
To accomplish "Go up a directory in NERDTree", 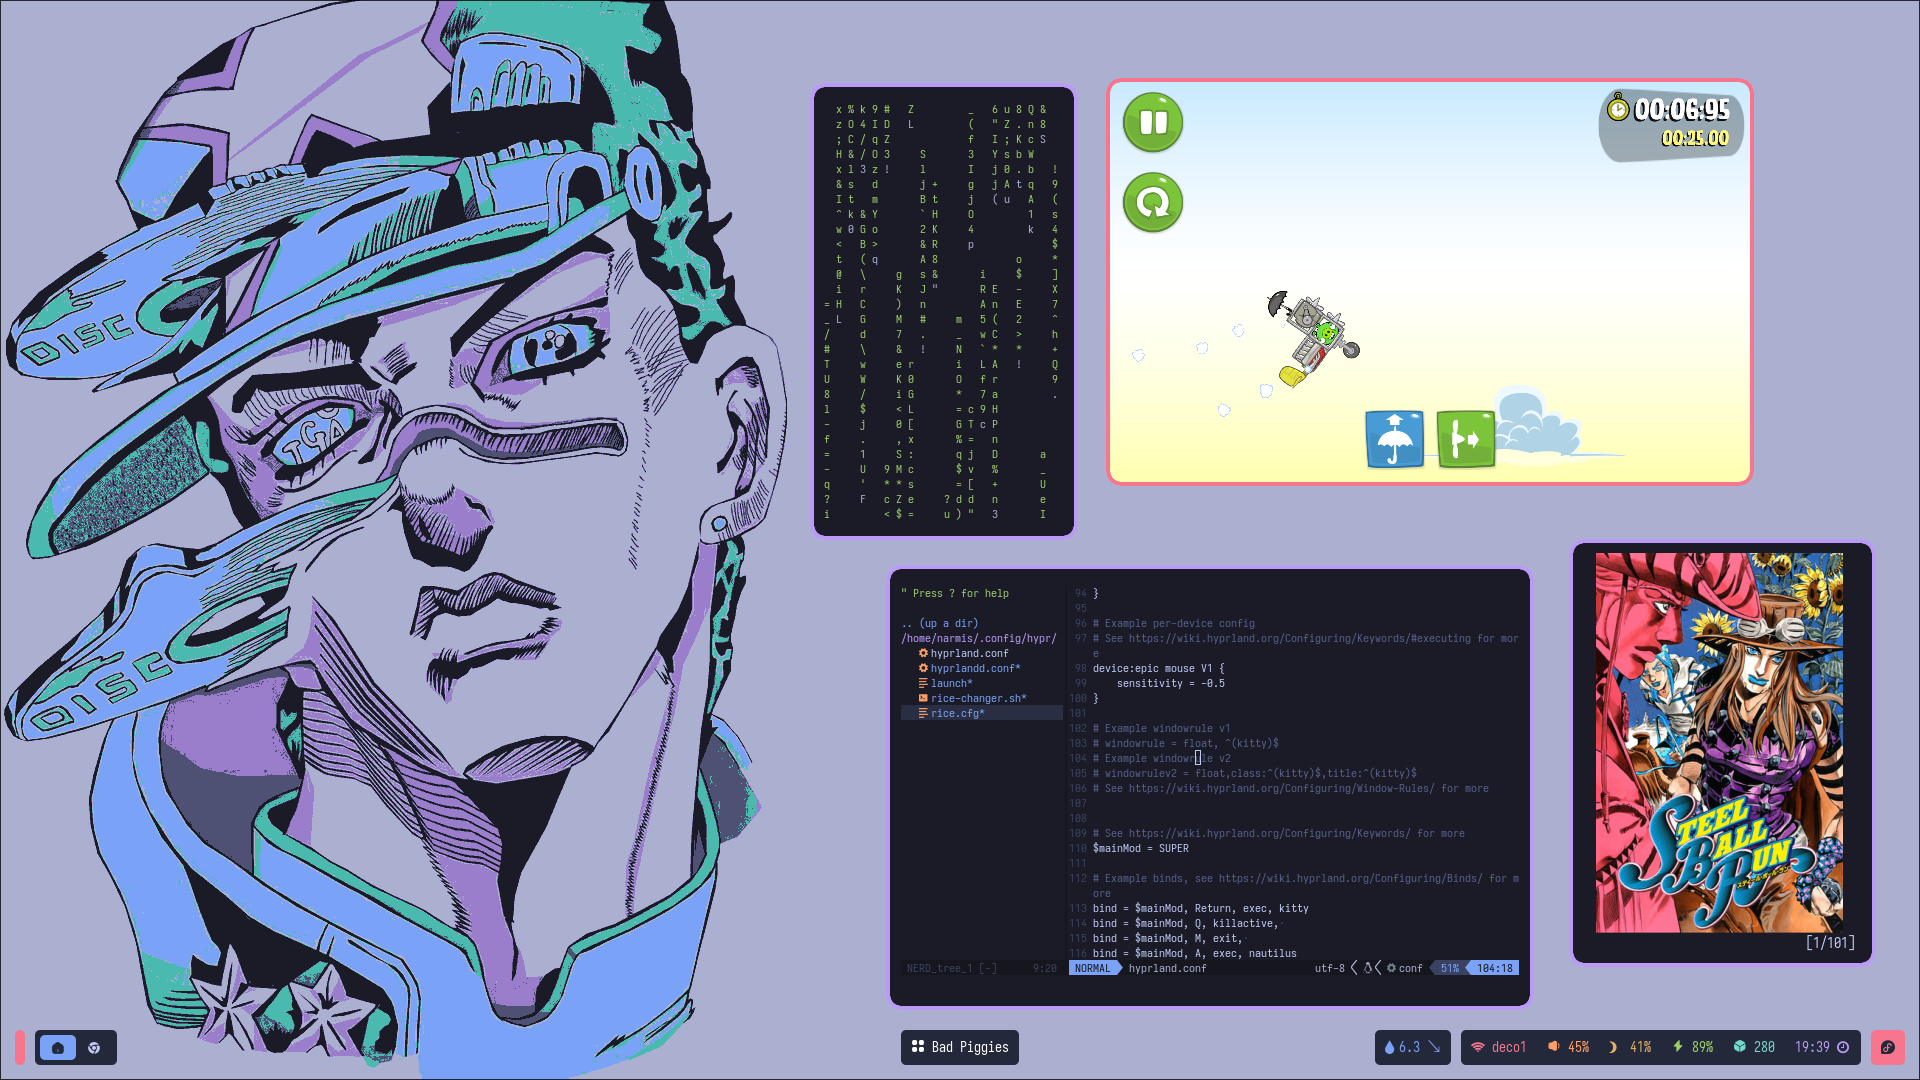I will click(940, 623).
